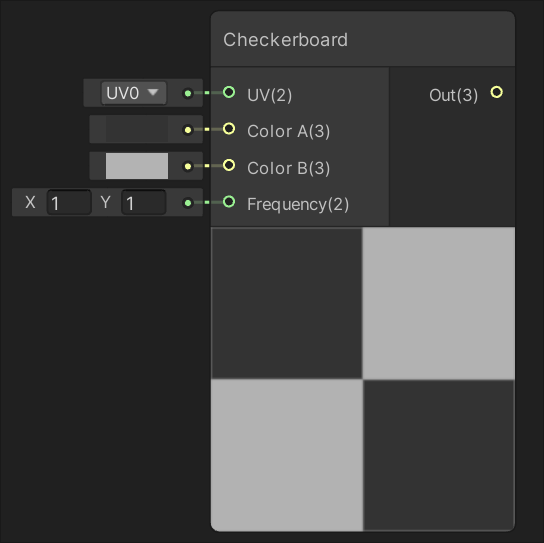
Task: Open the dark Color A swatch
Action: (x=137, y=129)
